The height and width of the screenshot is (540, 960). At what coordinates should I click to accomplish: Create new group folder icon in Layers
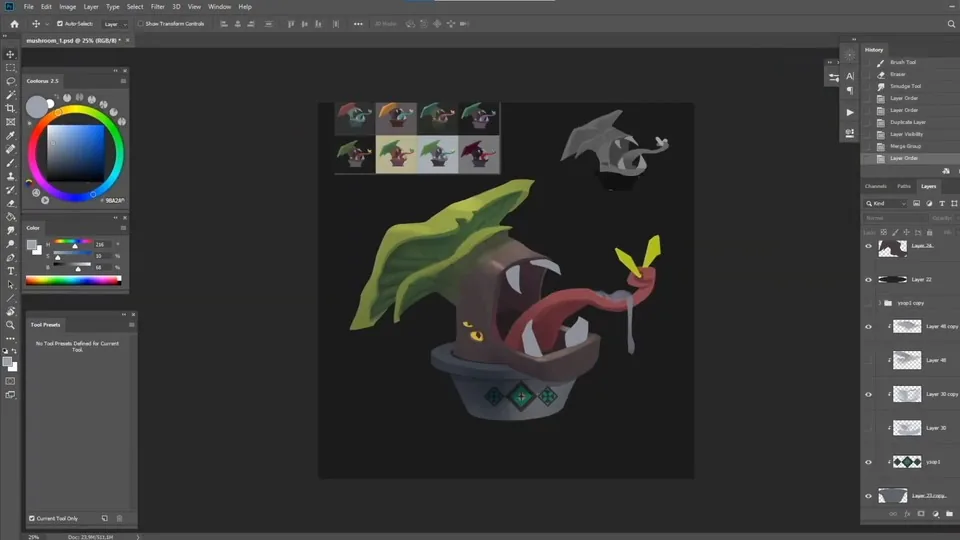point(949,514)
